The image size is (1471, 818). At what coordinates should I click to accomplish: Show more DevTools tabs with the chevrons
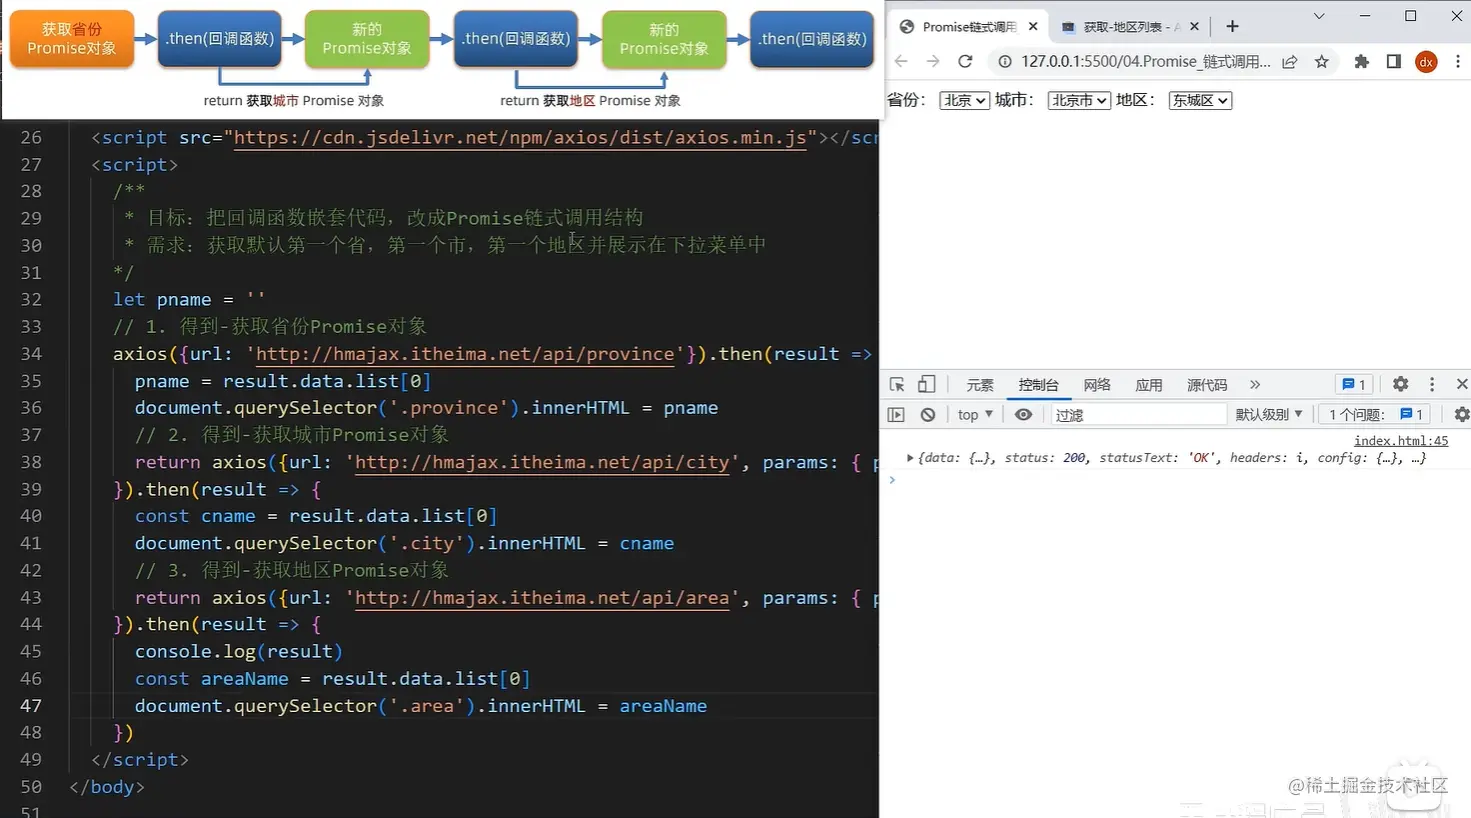click(1255, 385)
